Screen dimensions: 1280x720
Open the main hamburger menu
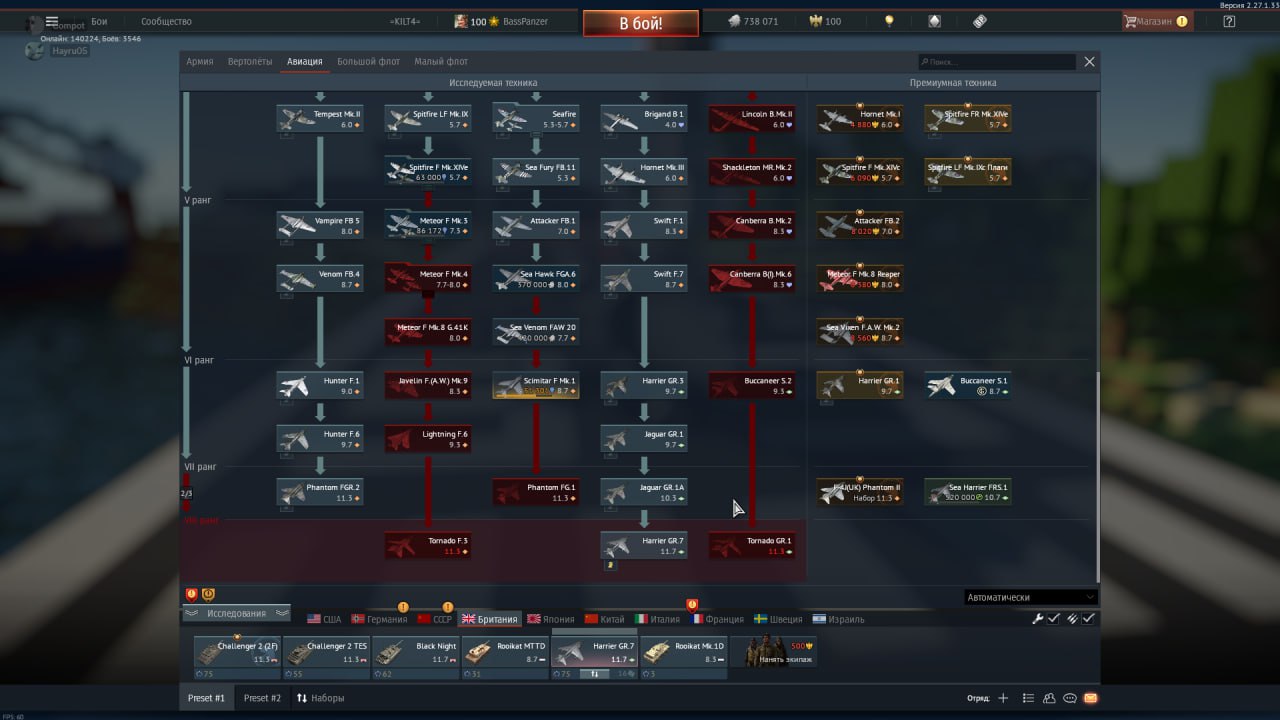coord(52,21)
